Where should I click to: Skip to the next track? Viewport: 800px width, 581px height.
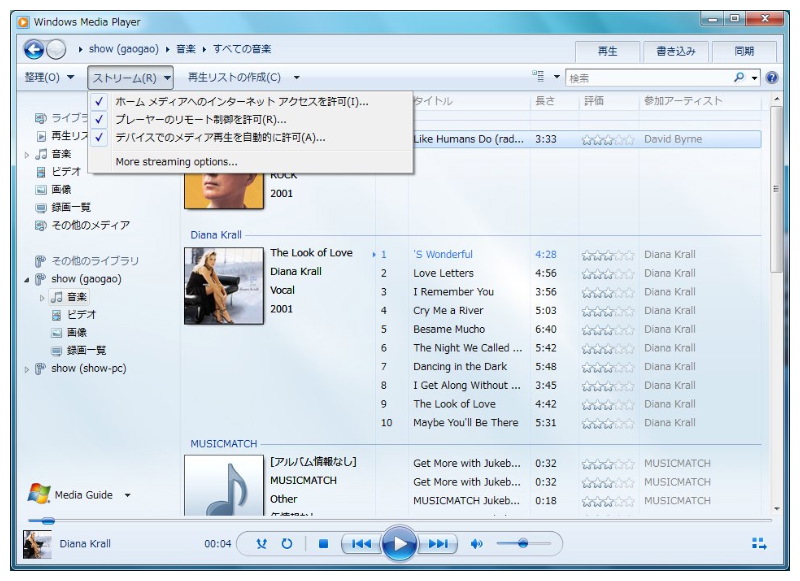point(438,544)
